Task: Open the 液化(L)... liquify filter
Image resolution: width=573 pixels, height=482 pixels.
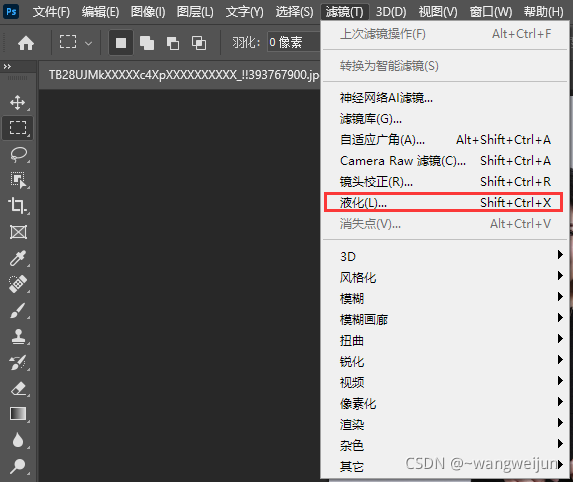Action: [443, 202]
